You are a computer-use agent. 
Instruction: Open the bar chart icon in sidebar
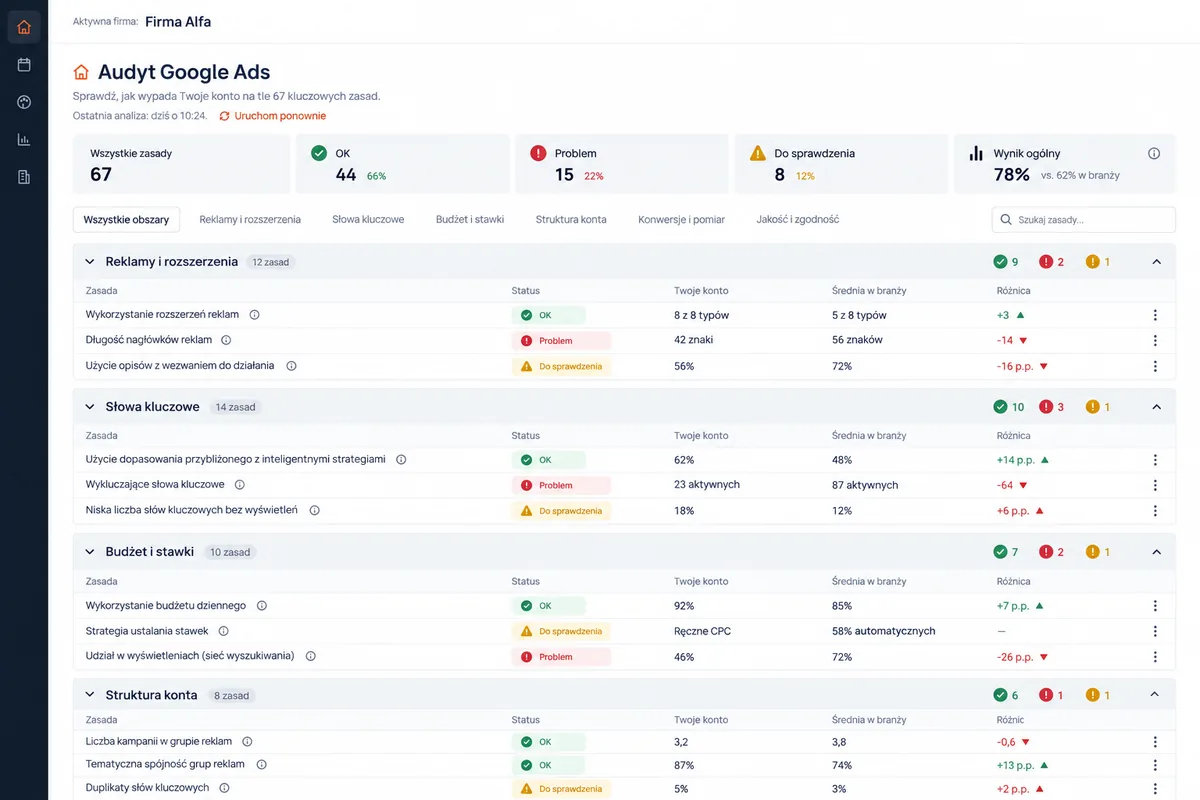pos(24,140)
